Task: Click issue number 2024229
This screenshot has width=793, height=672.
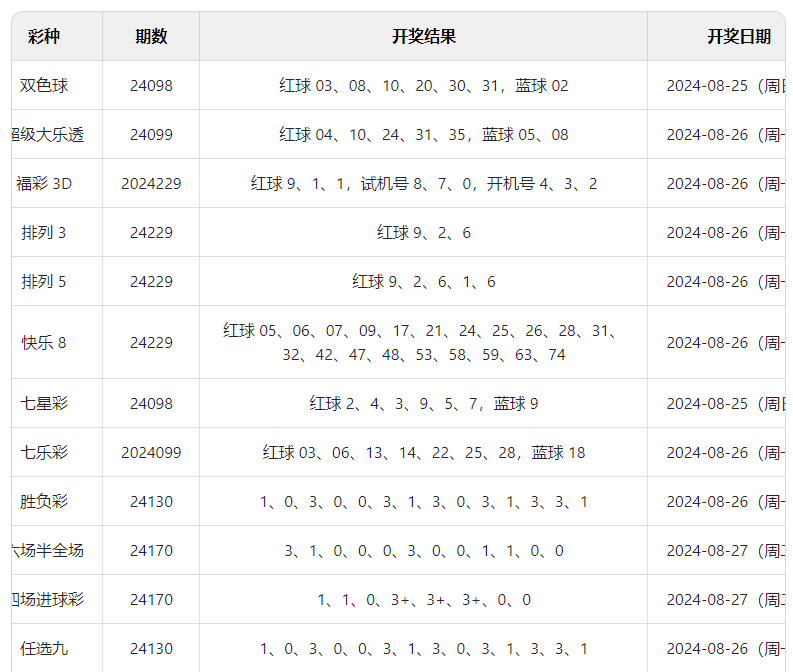Action: [x=151, y=184]
